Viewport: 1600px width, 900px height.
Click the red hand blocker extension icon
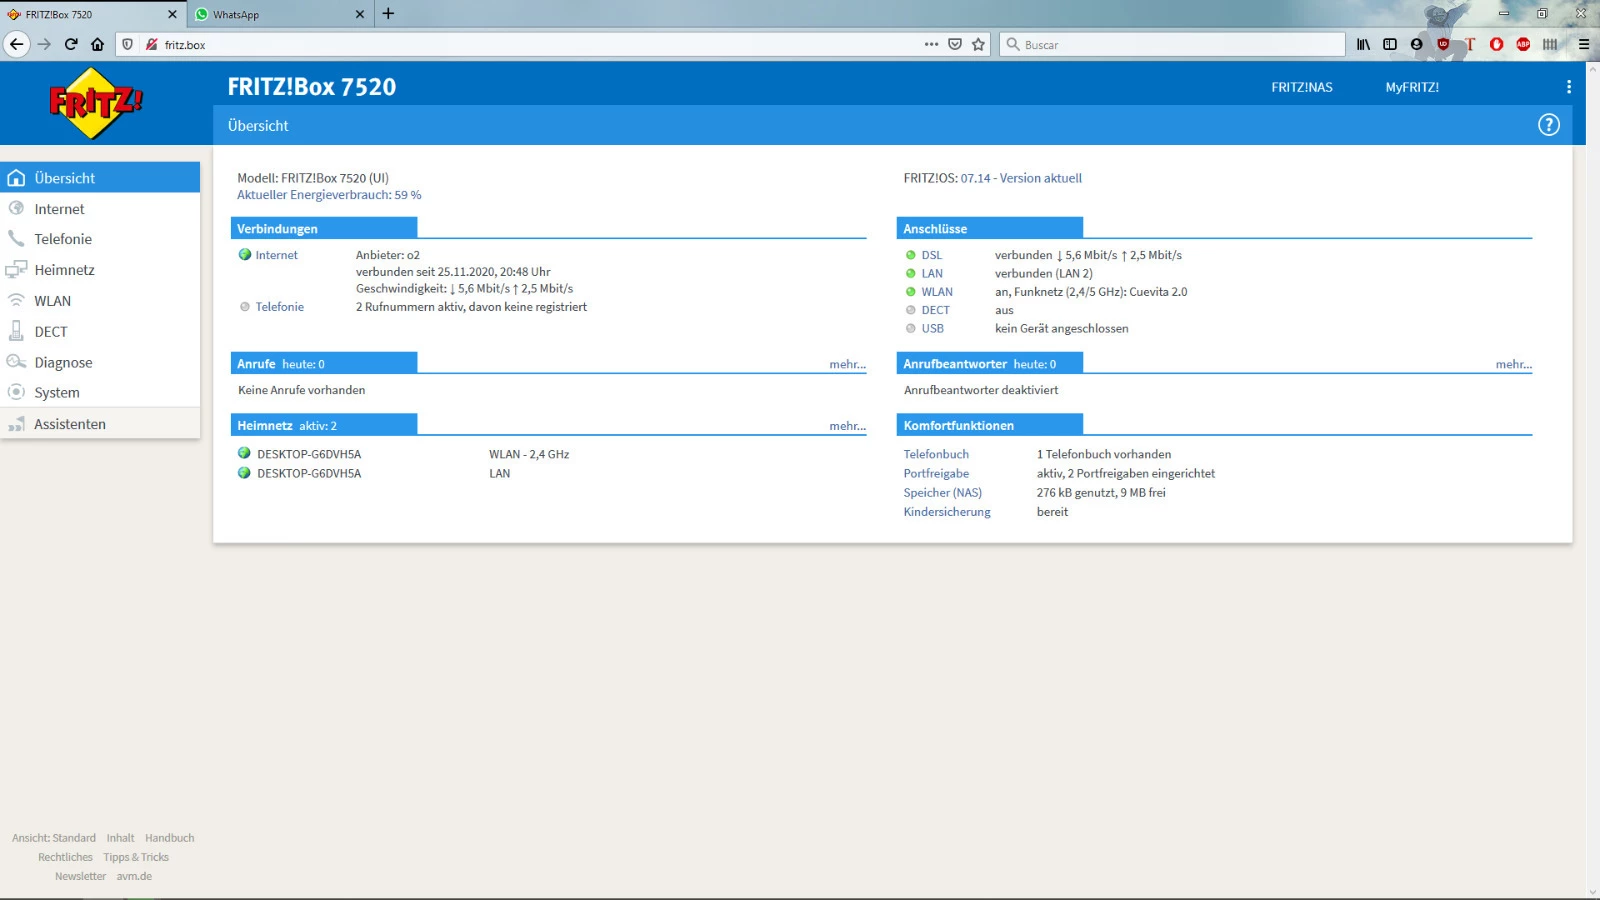(1496, 44)
